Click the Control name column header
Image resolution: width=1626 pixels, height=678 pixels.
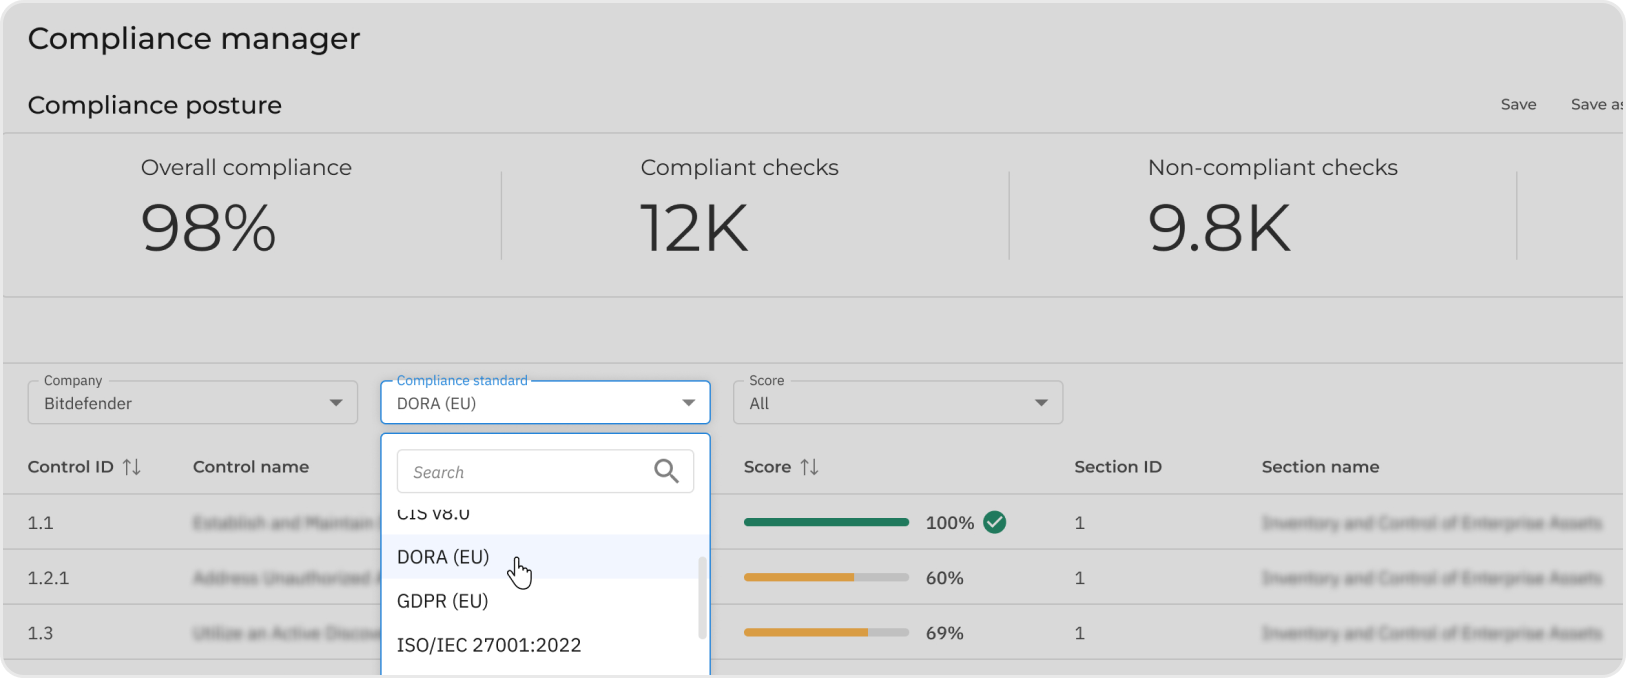coord(251,467)
